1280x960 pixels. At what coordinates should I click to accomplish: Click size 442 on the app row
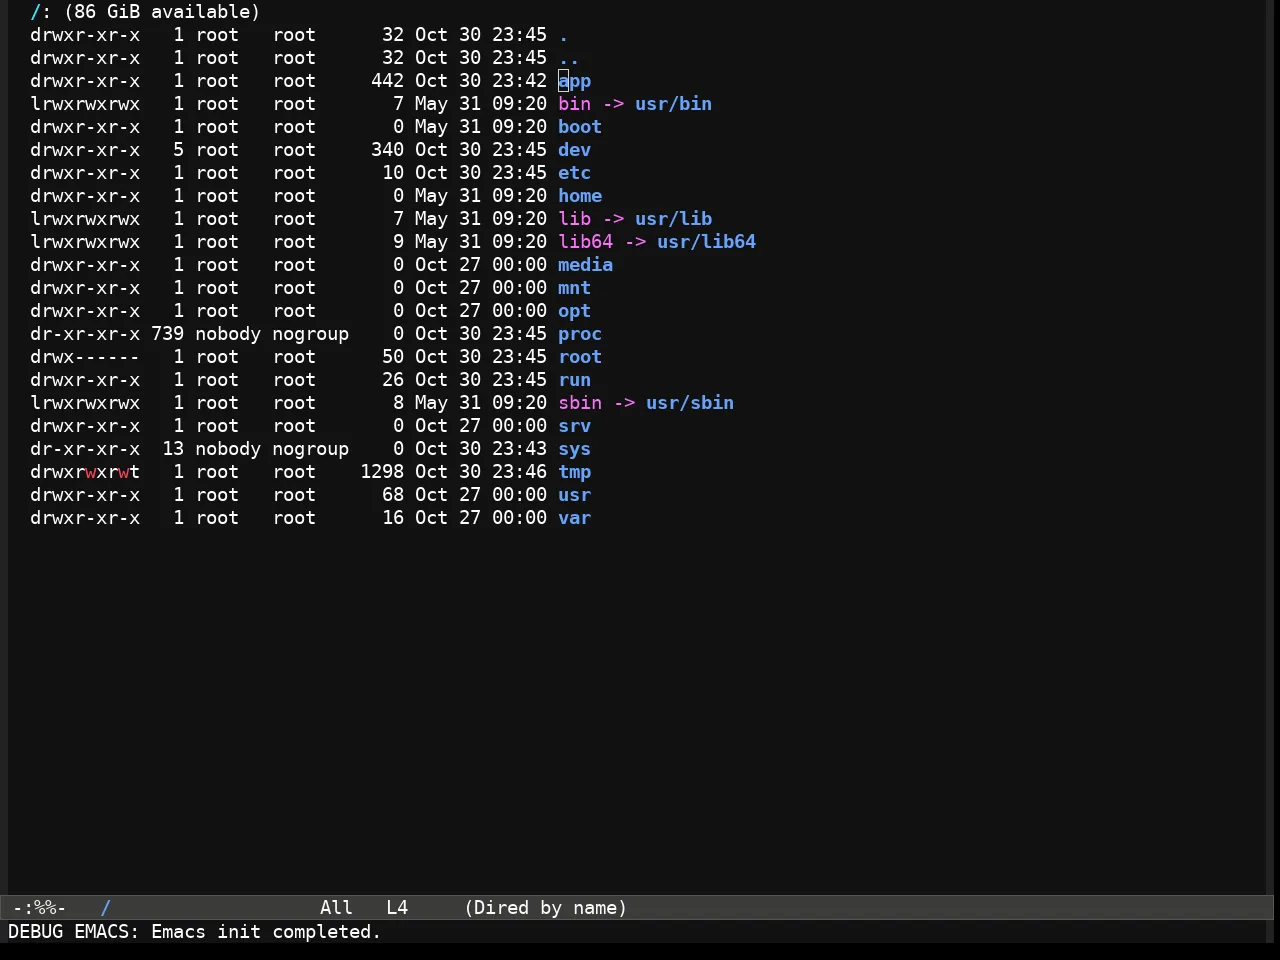[x=388, y=81]
